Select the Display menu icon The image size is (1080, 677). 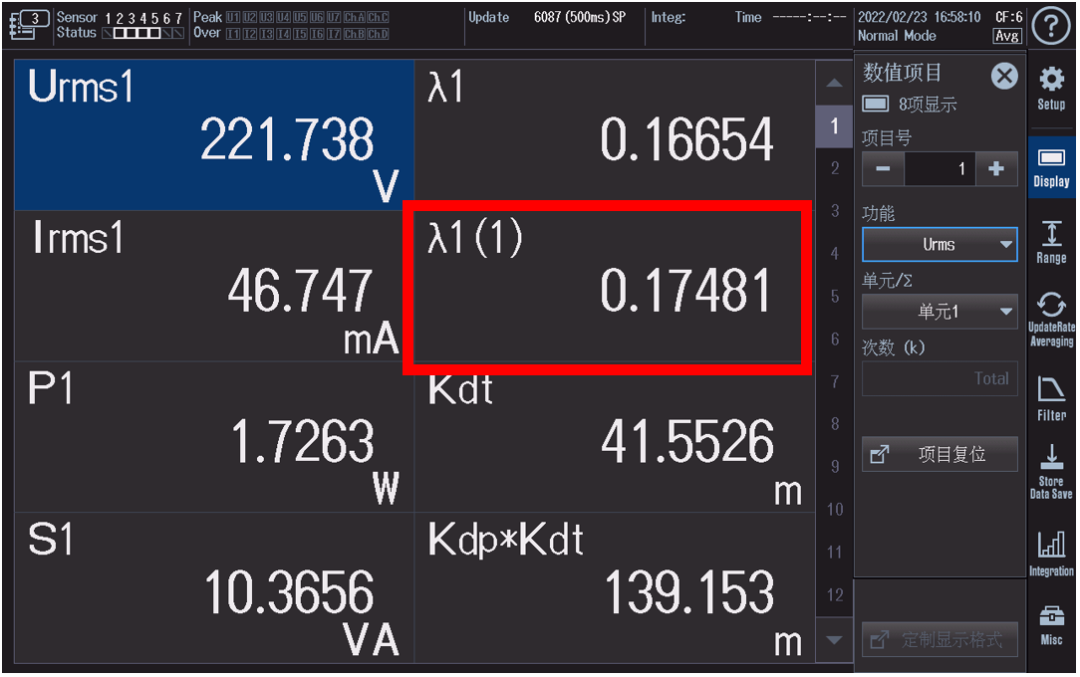point(1050,168)
